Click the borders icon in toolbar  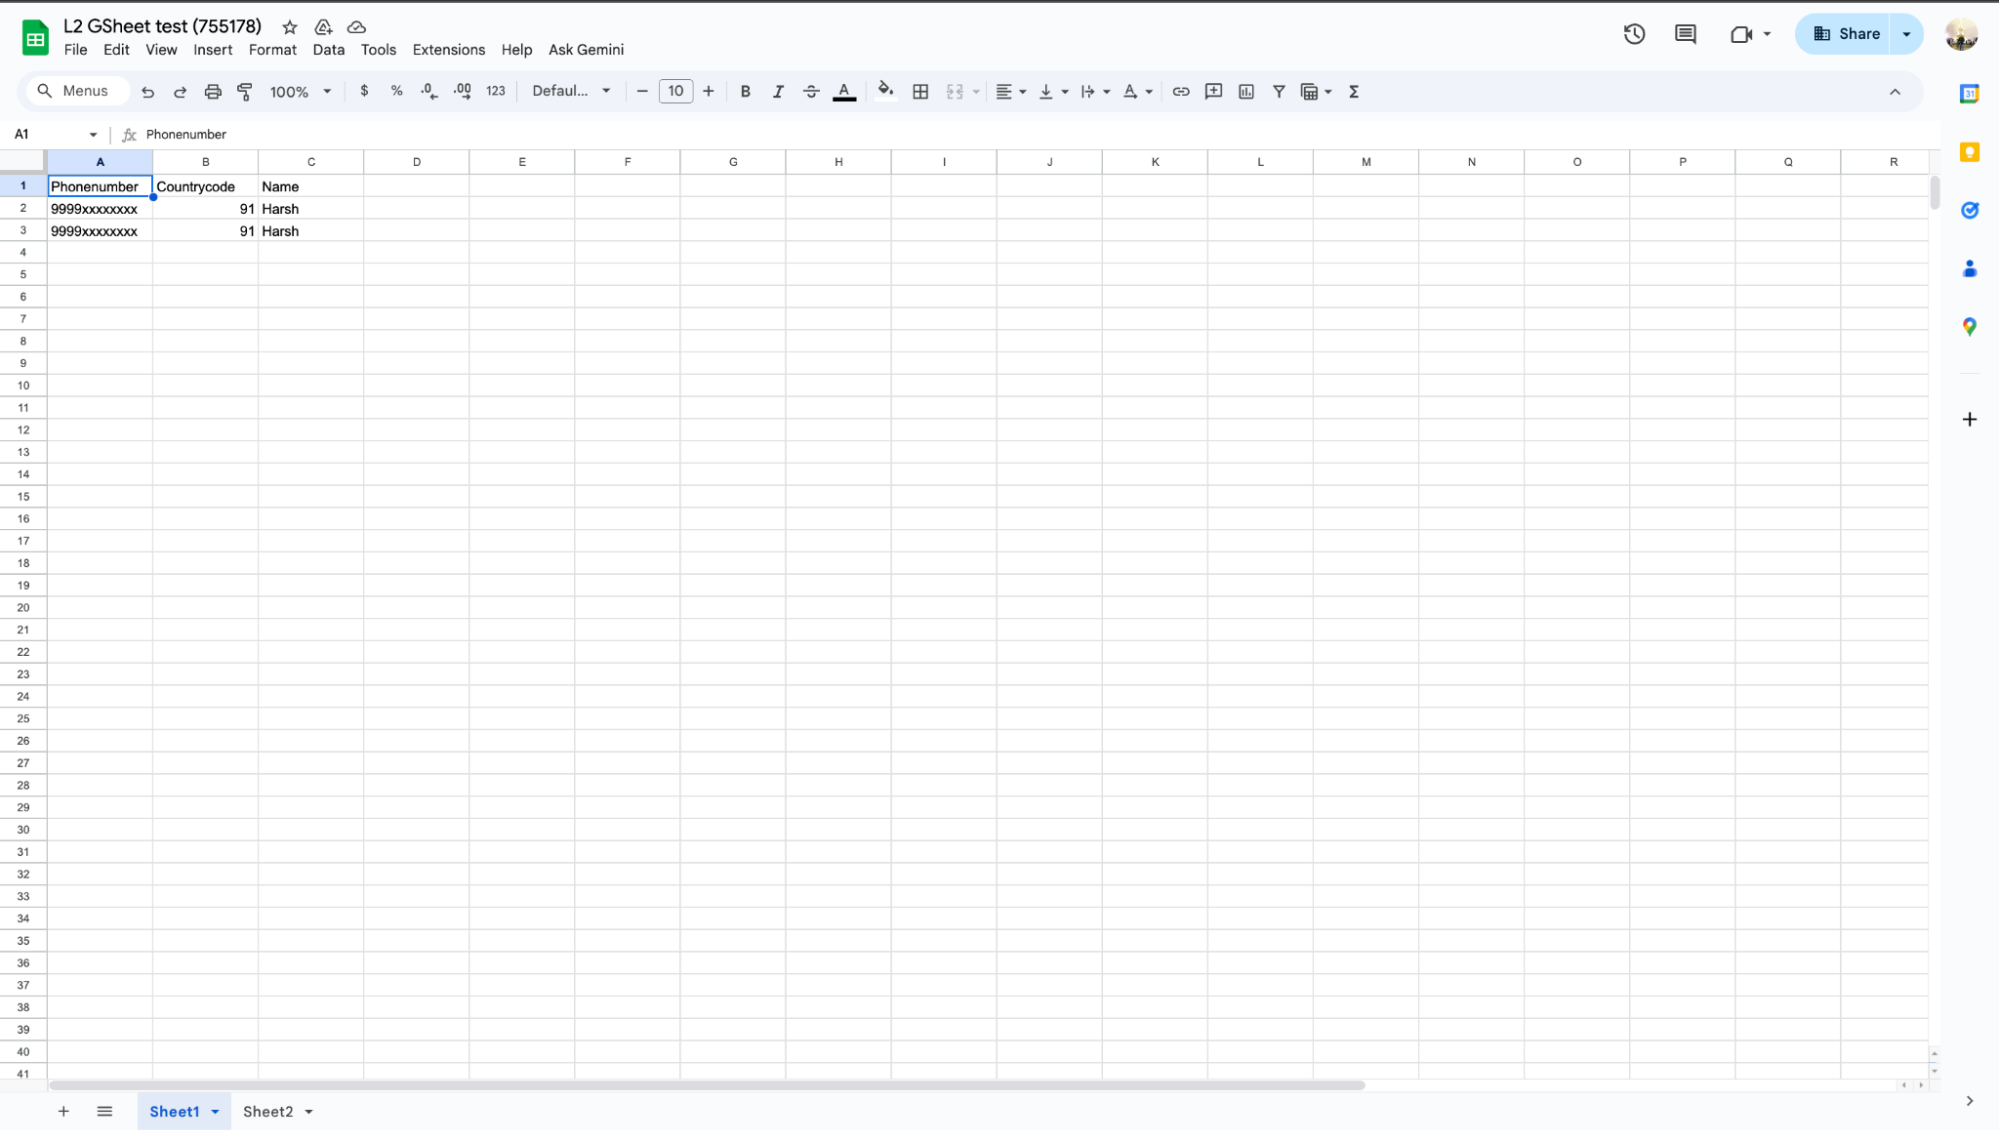[921, 91]
